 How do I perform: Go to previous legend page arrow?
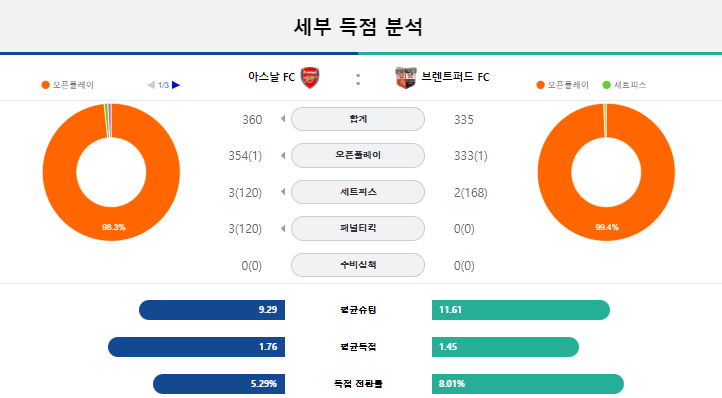151,85
